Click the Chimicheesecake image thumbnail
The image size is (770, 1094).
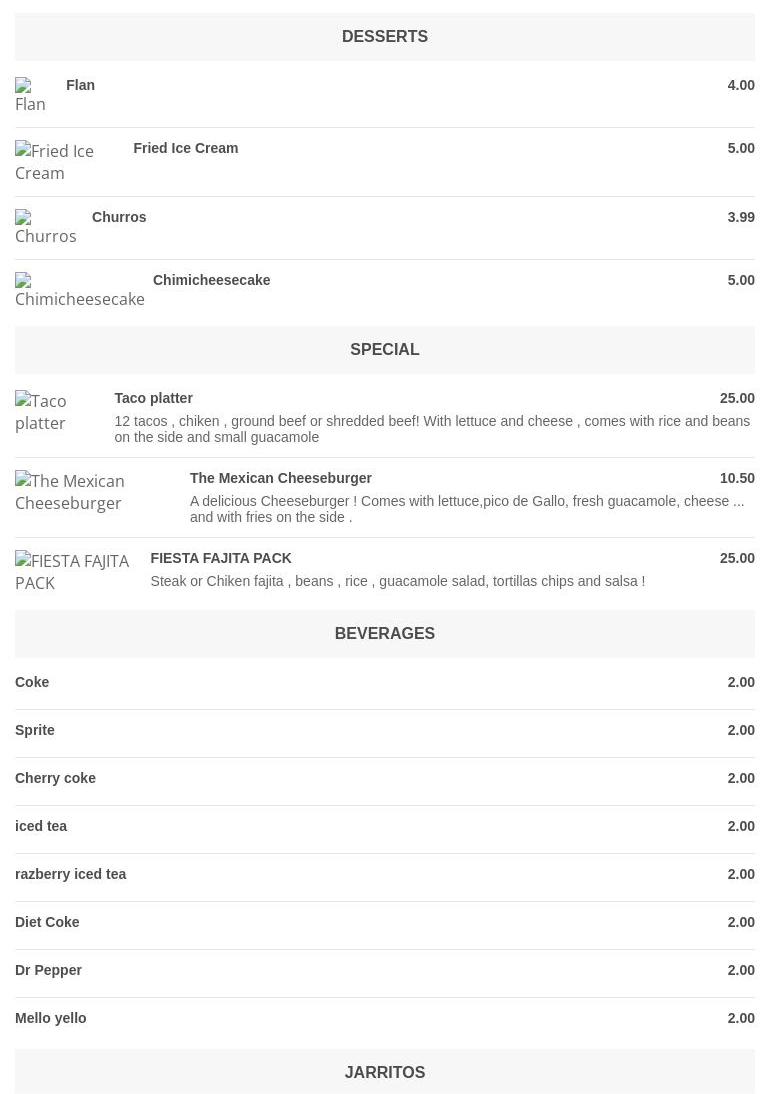click(79, 290)
